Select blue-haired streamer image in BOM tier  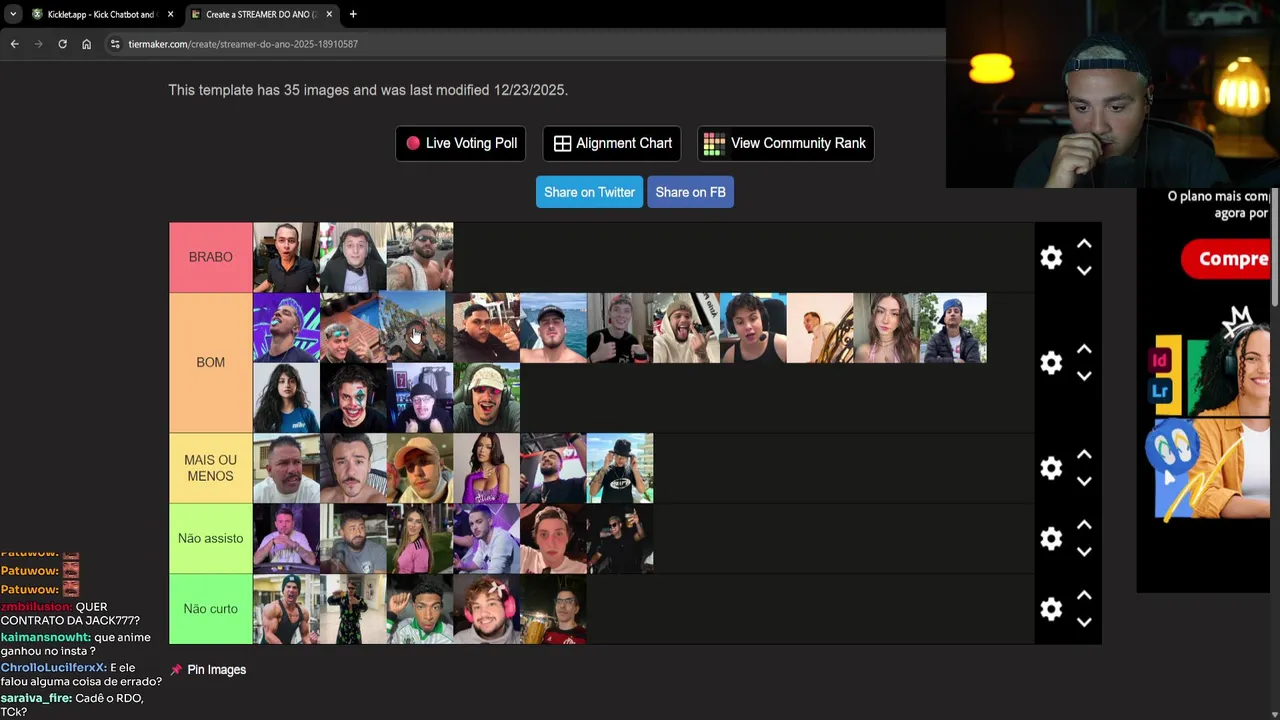[x=286, y=327]
